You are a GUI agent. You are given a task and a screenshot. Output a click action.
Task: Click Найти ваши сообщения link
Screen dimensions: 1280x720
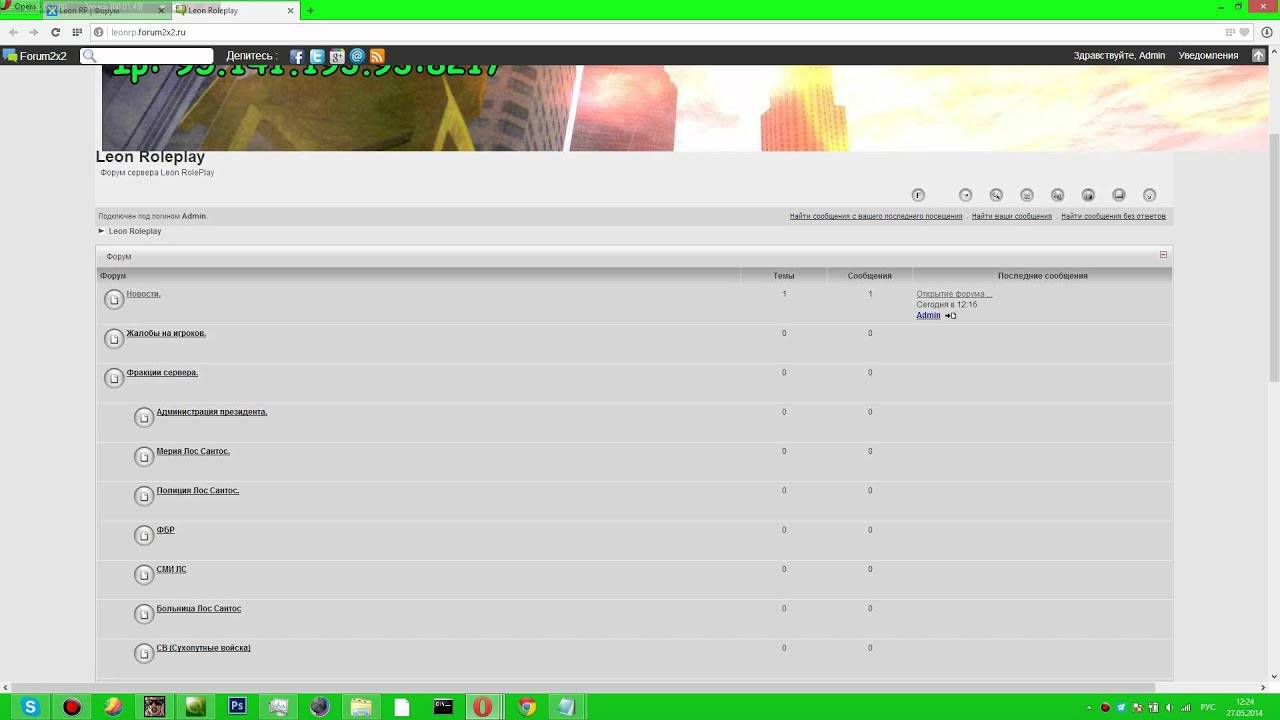(x=1012, y=216)
